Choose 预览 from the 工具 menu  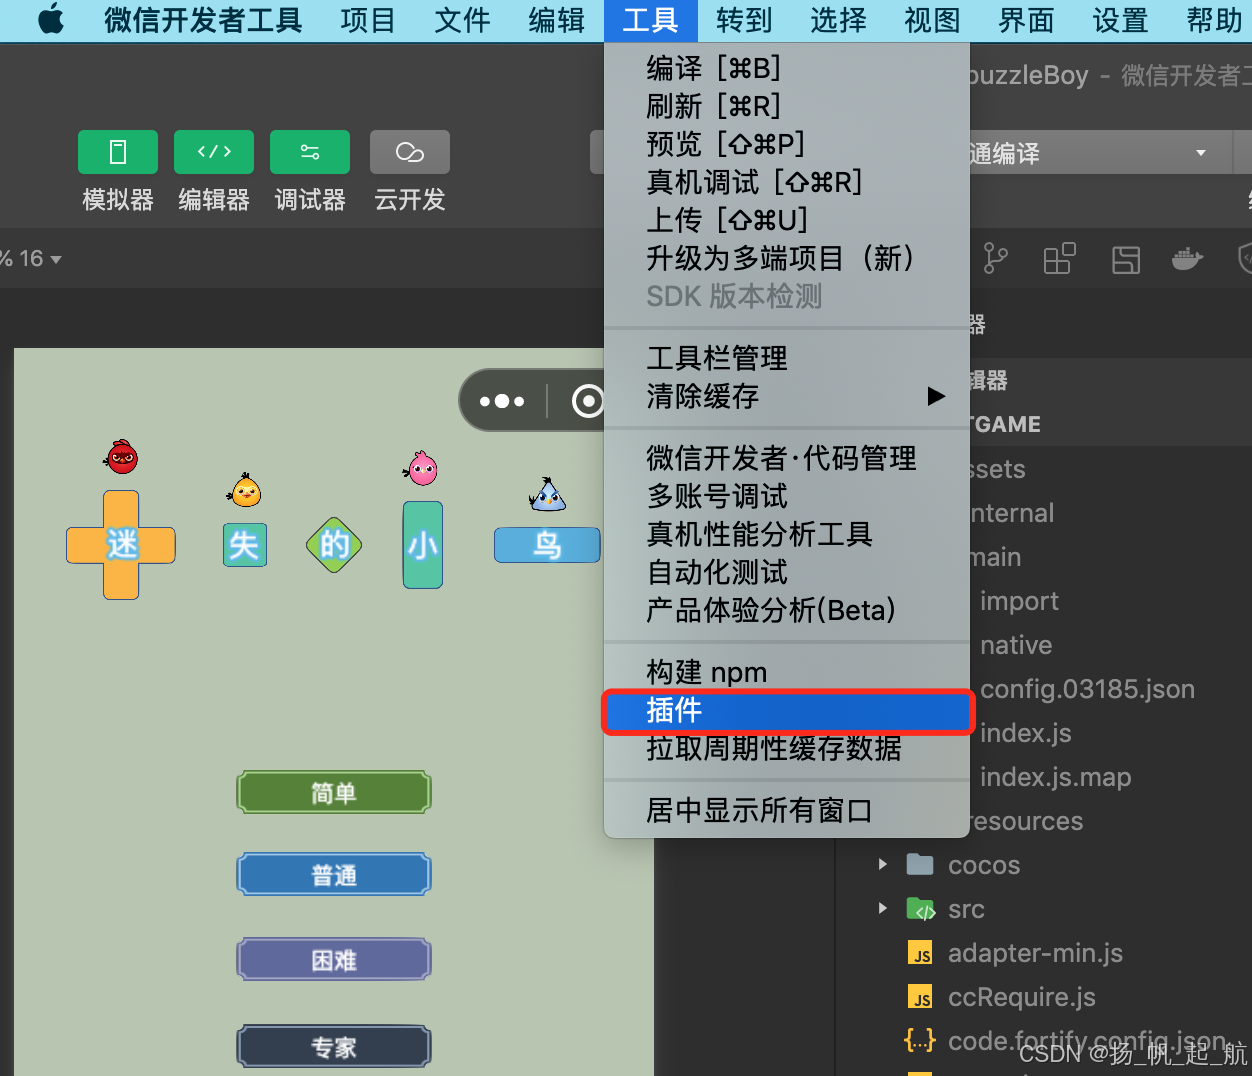coord(787,144)
